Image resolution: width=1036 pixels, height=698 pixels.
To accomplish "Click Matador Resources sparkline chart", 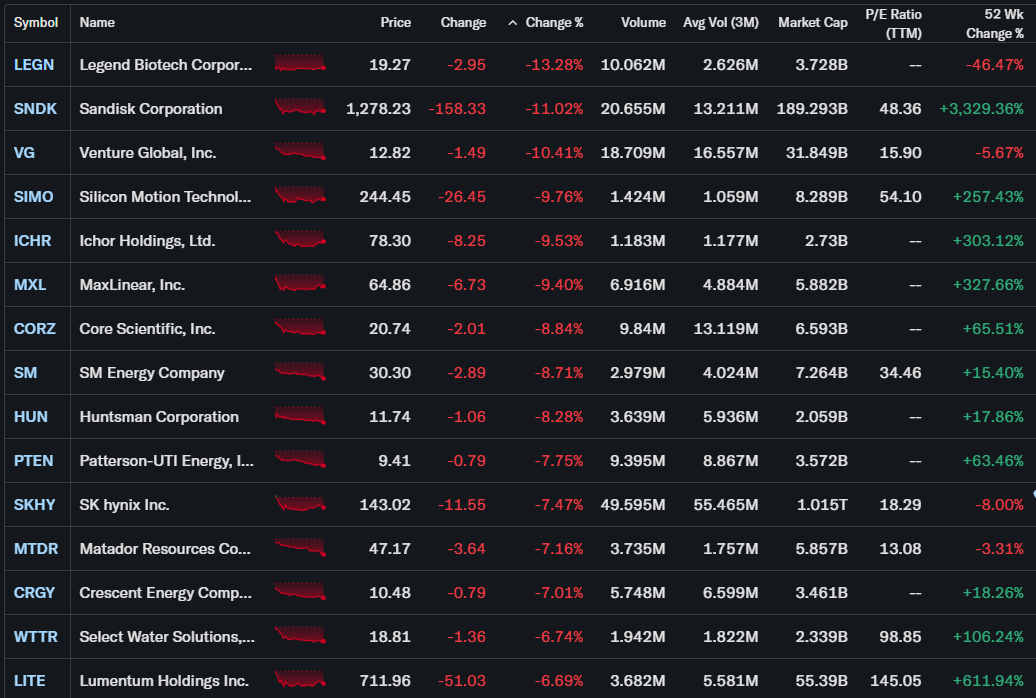I will [x=300, y=547].
